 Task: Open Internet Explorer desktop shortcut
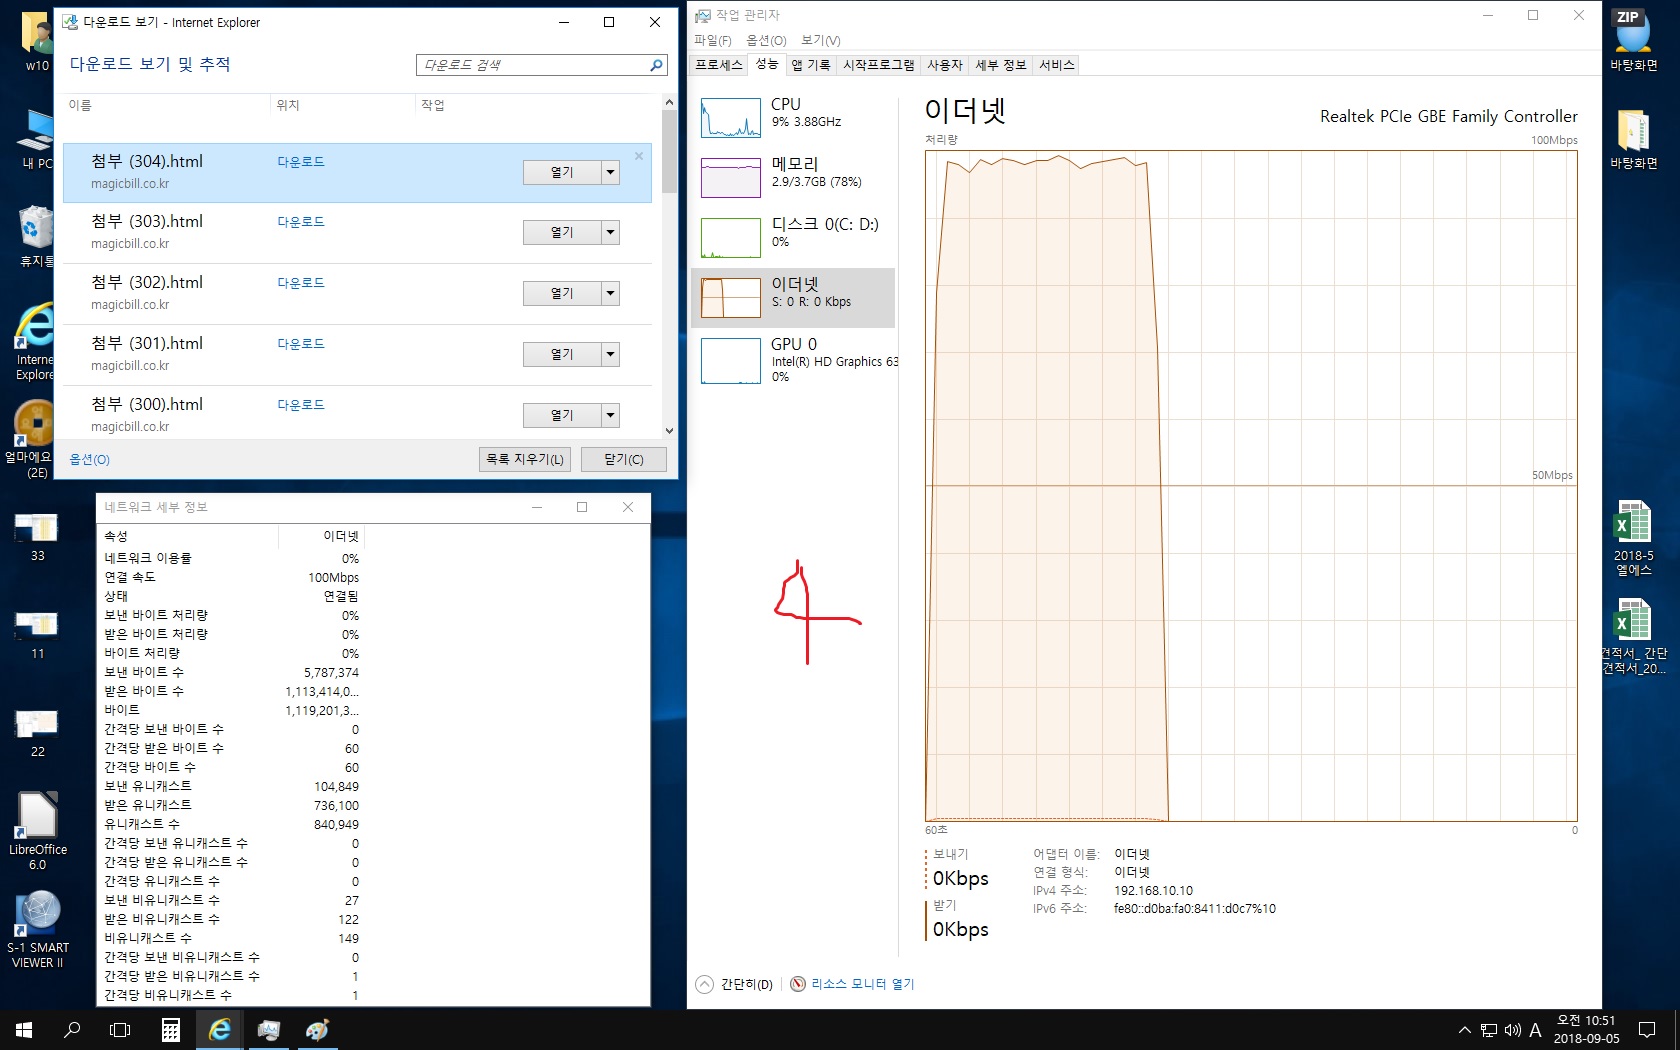click(36, 342)
